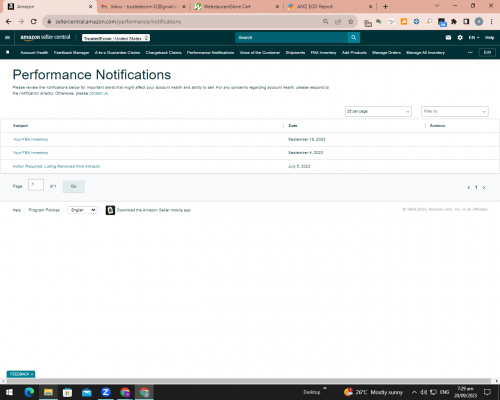Click the browser address bar URL
500x400 pixels.
[x=118, y=22]
